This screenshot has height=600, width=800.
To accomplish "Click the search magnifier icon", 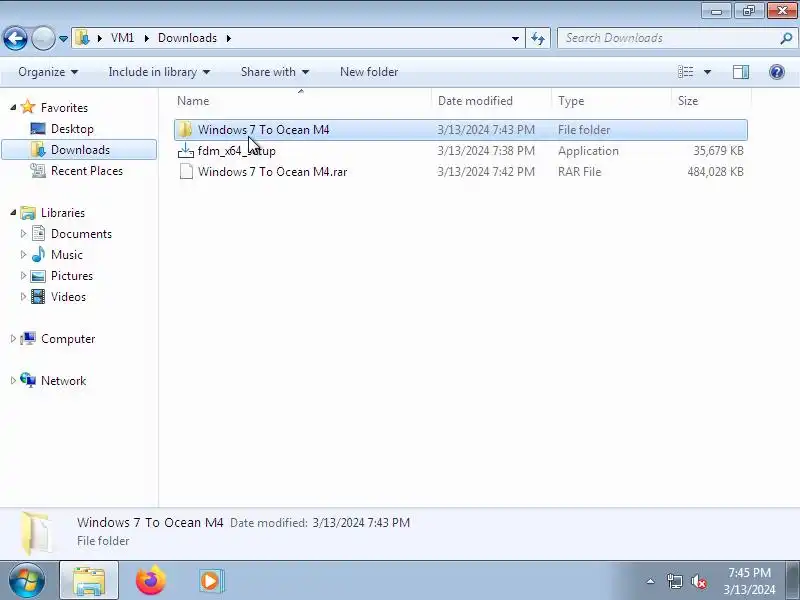I will tap(787, 38).
